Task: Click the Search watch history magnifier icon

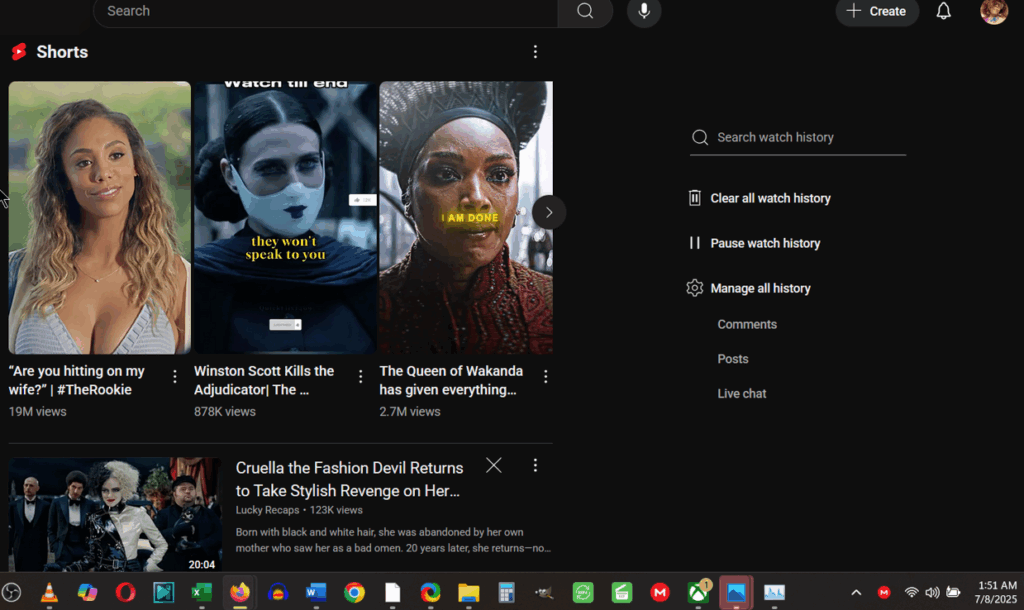Action: pos(700,137)
